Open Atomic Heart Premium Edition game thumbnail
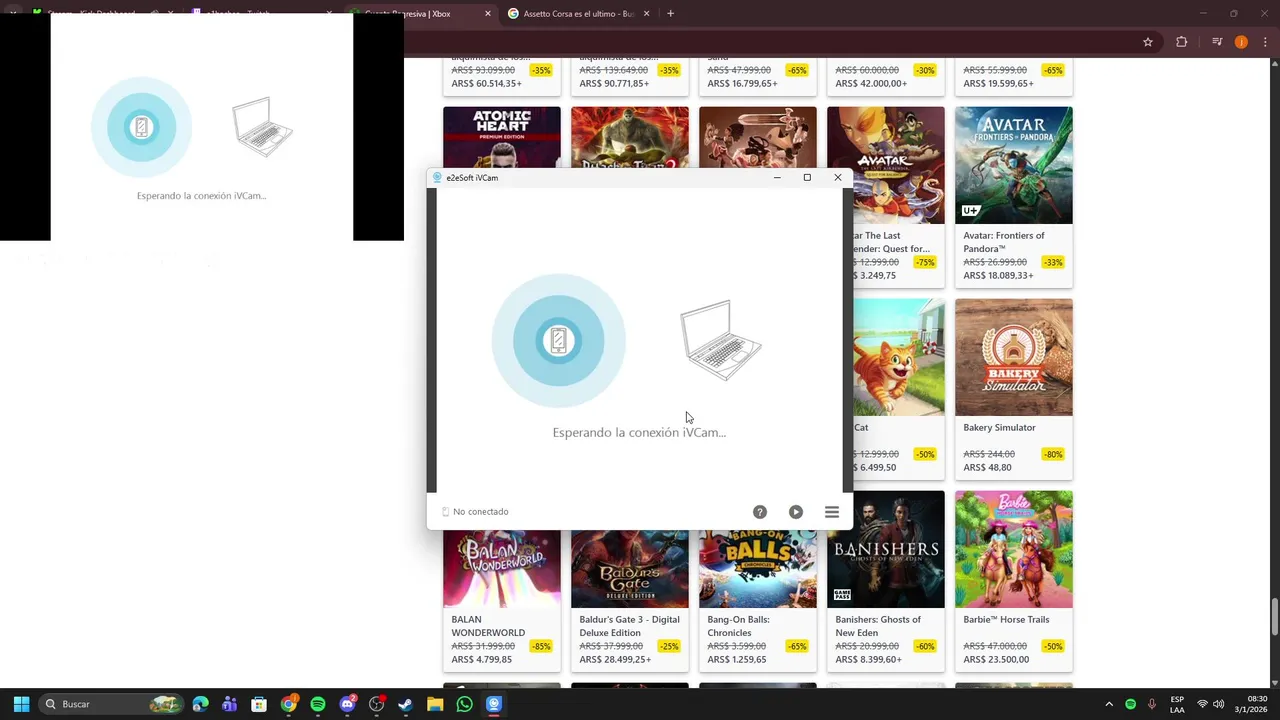This screenshot has height=720, width=1280. 502,138
